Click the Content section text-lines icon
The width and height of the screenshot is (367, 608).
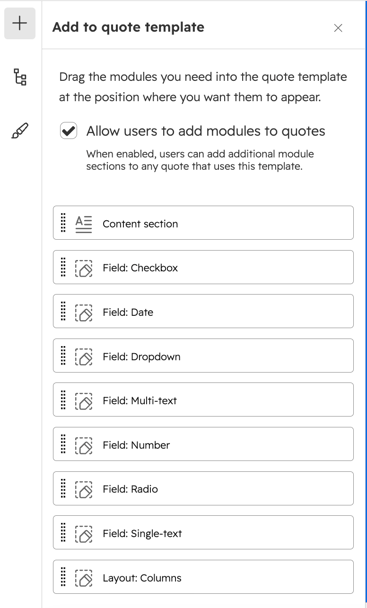pos(83,224)
